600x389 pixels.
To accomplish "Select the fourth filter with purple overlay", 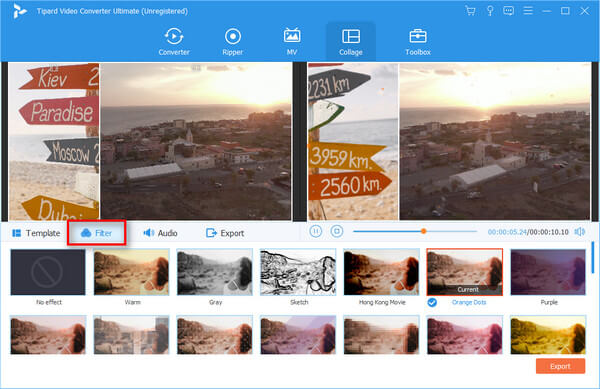I will coord(298,335).
